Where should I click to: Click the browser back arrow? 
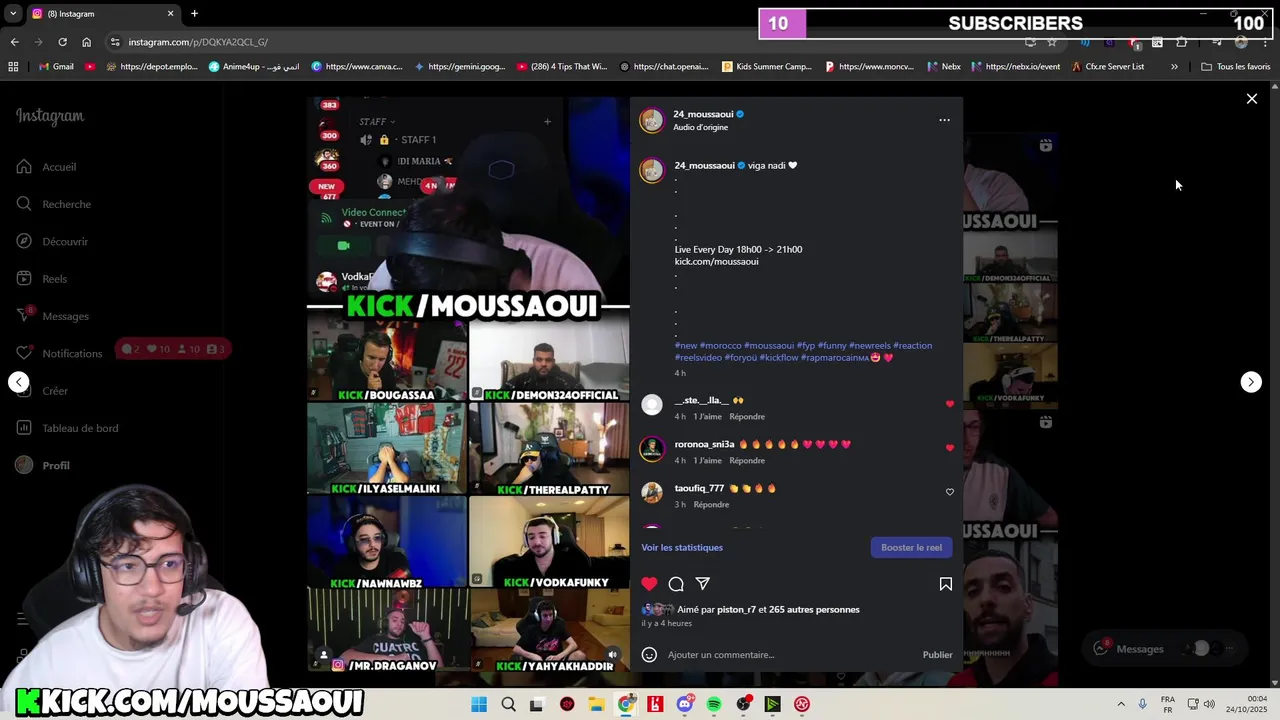(x=14, y=42)
